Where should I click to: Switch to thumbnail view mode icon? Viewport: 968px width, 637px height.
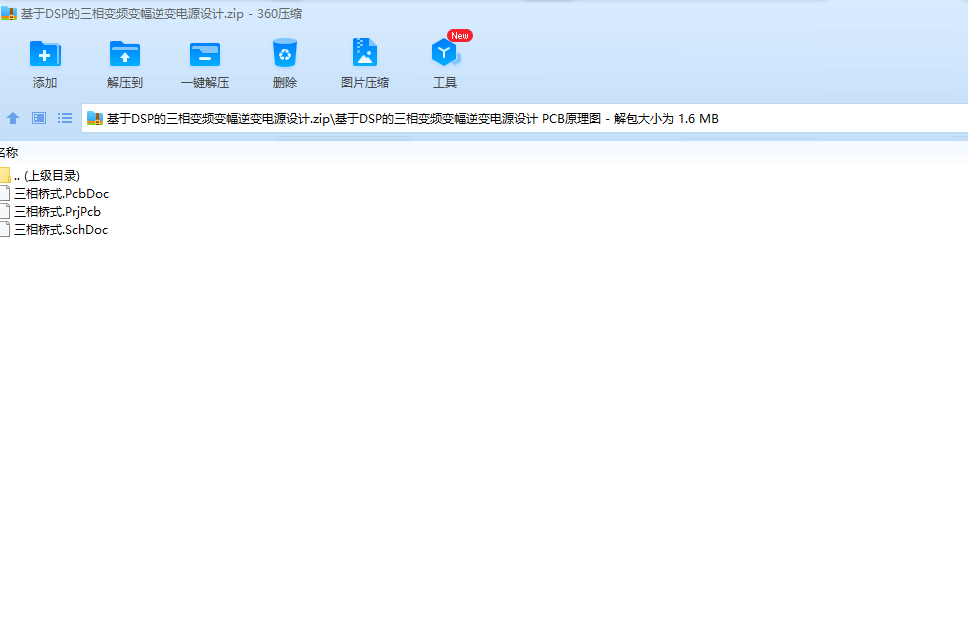click(x=39, y=118)
